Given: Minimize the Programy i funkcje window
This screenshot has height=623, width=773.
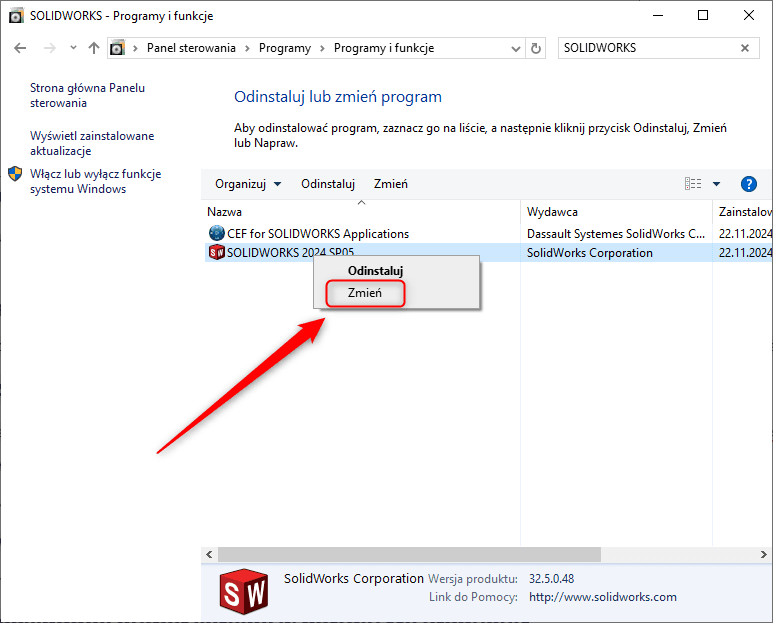Looking at the screenshot, I should point(658,15).
